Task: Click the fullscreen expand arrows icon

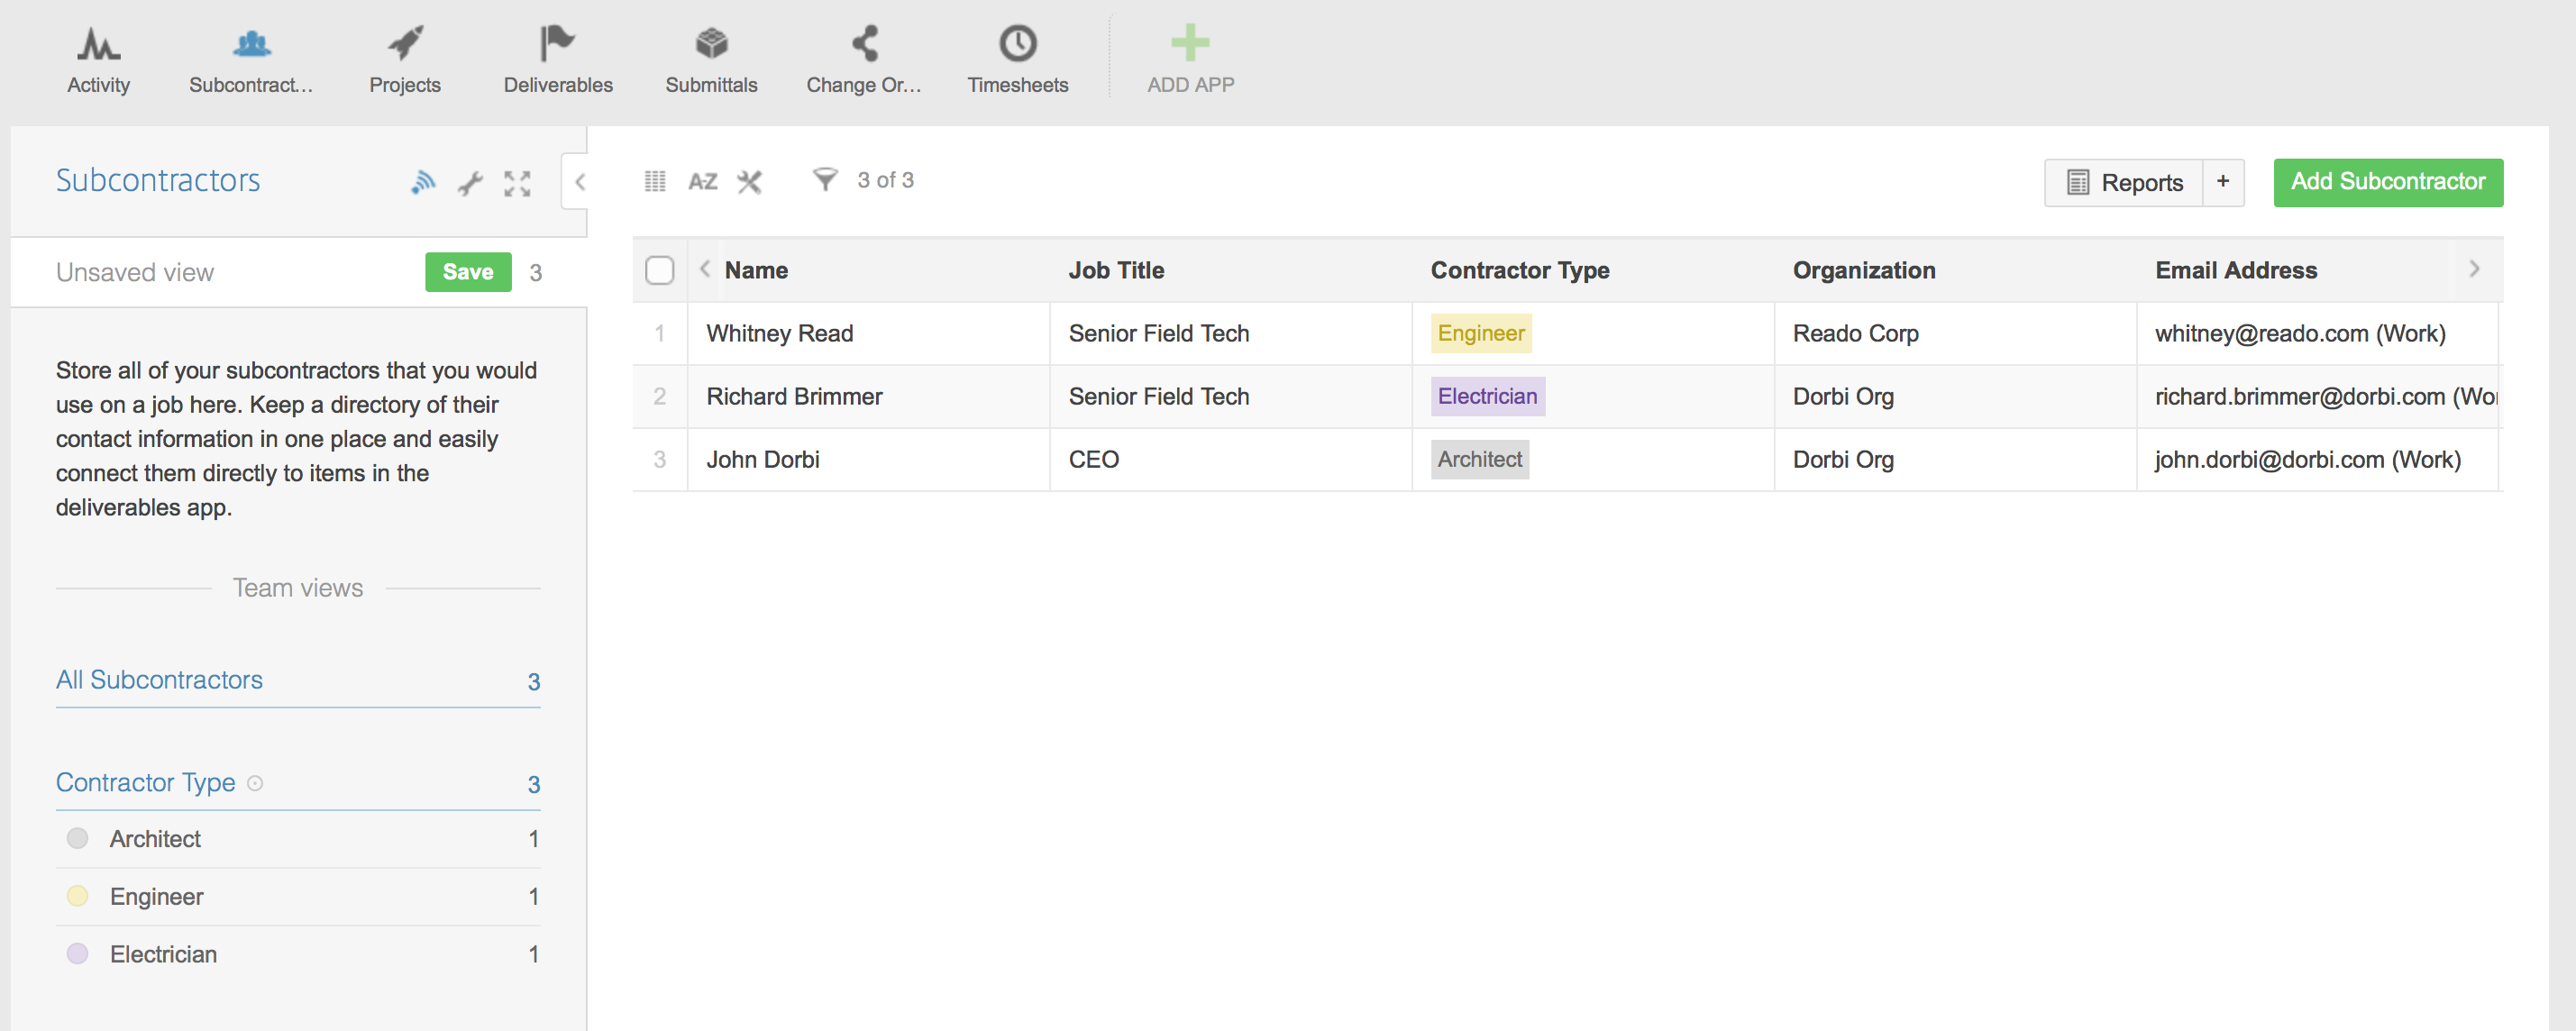Action: (517, 183)
